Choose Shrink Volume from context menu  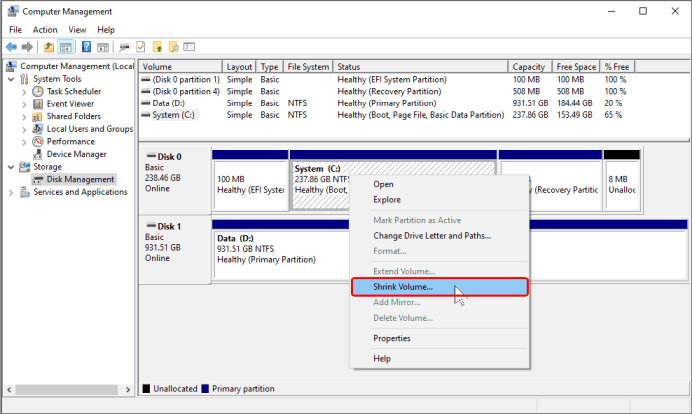pos(440,287)
